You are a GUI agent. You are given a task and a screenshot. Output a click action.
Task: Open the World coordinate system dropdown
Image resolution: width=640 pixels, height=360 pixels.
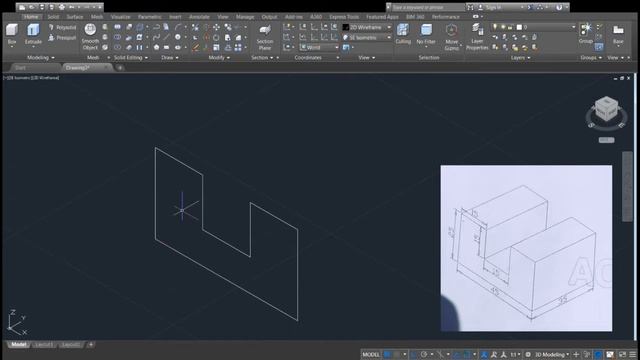[x=319, y=47]
